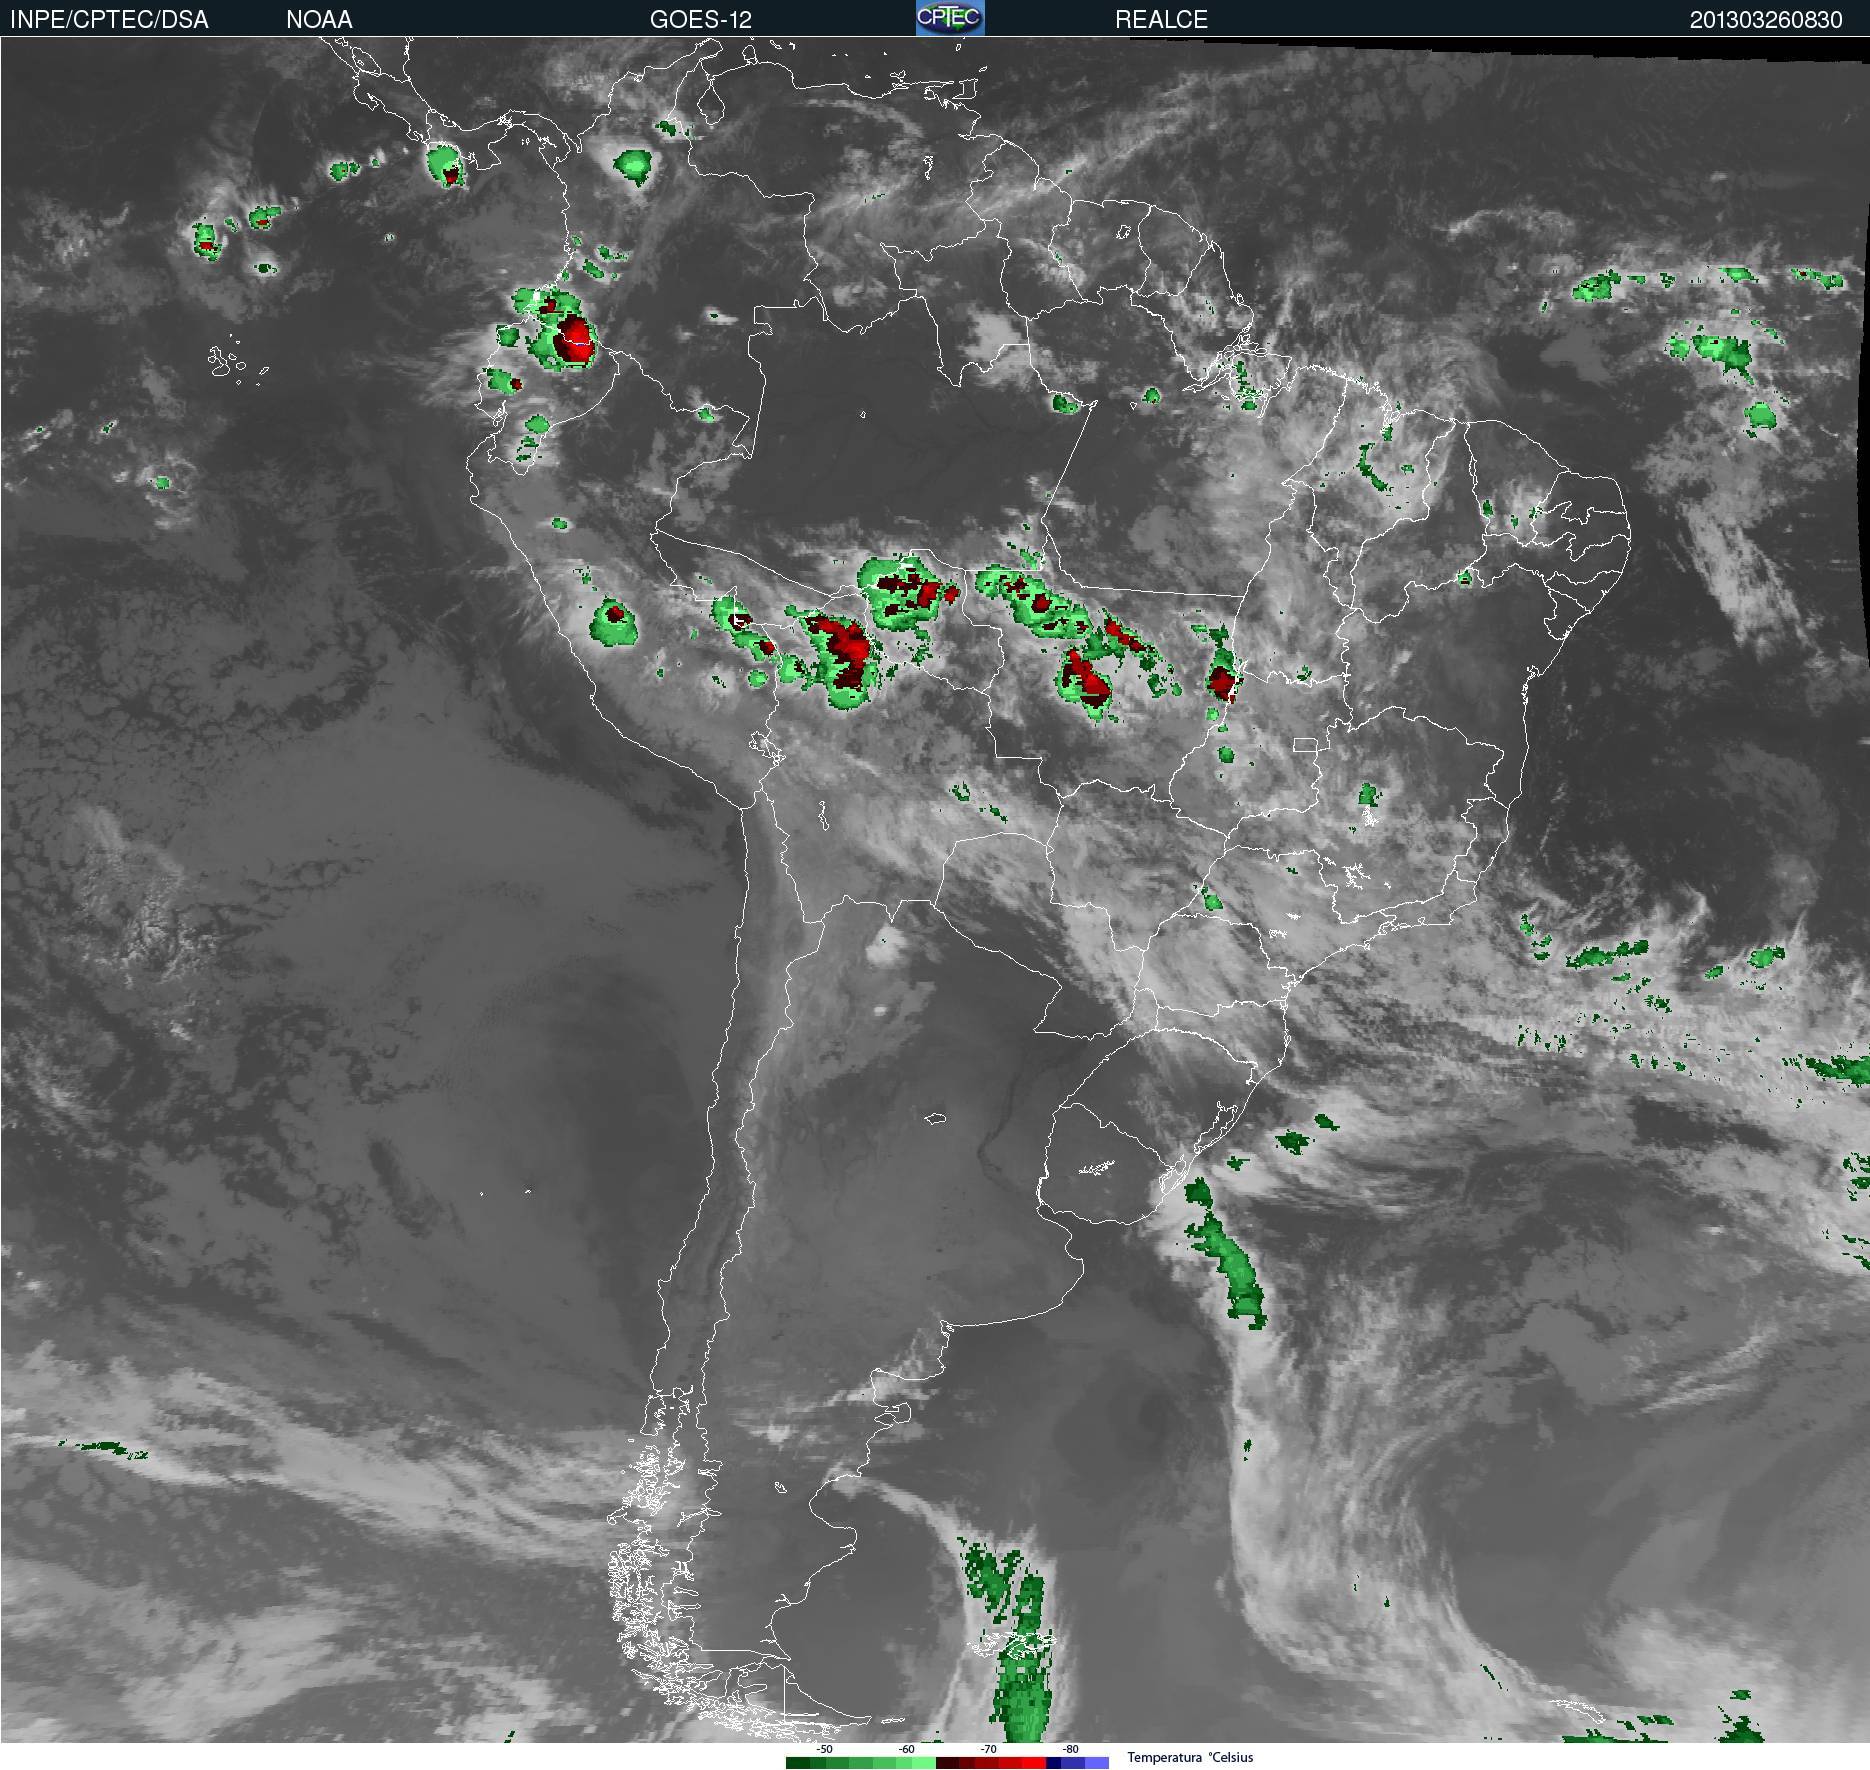Click the -70 mark on temperature scale

pos(988,1749)
